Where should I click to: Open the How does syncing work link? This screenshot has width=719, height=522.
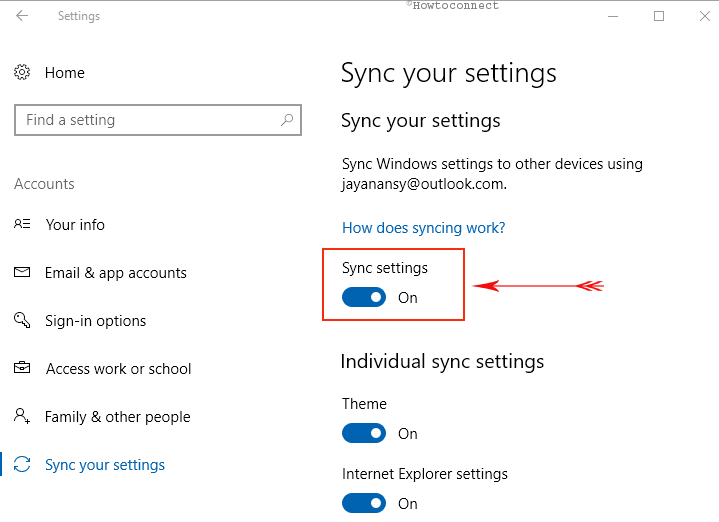[x=423, y=228]
